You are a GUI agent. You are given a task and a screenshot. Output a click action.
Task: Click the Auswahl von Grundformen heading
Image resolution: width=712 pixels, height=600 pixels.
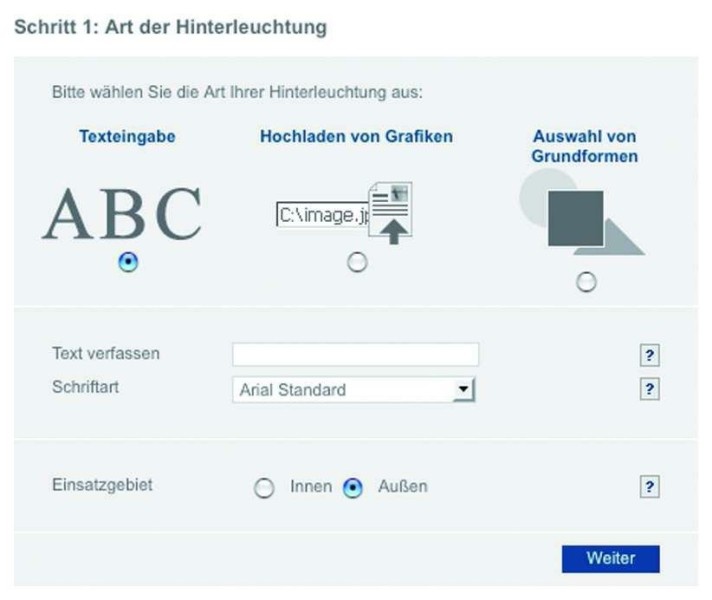585,146
